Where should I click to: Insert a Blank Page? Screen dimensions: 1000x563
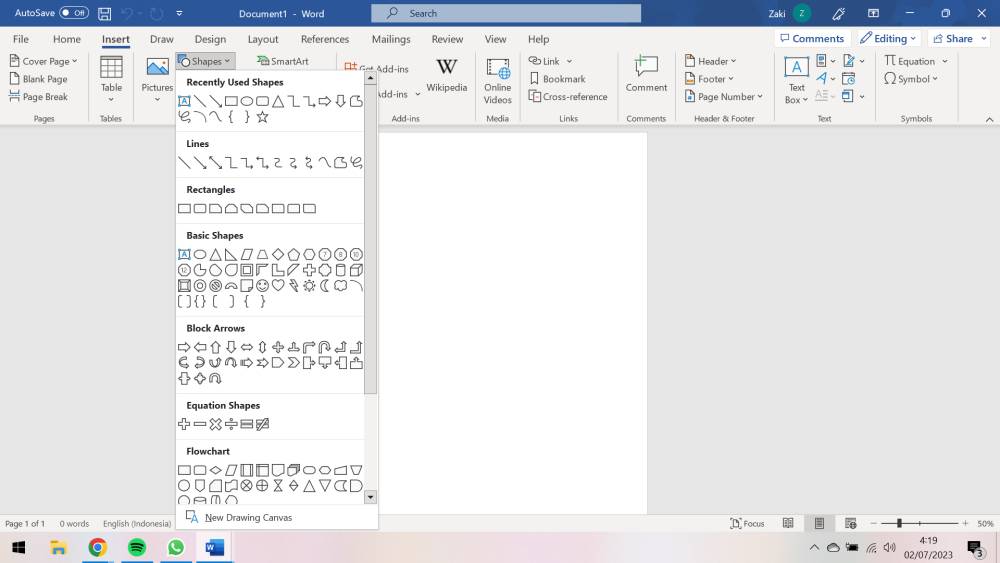click(x=38, y=79)
